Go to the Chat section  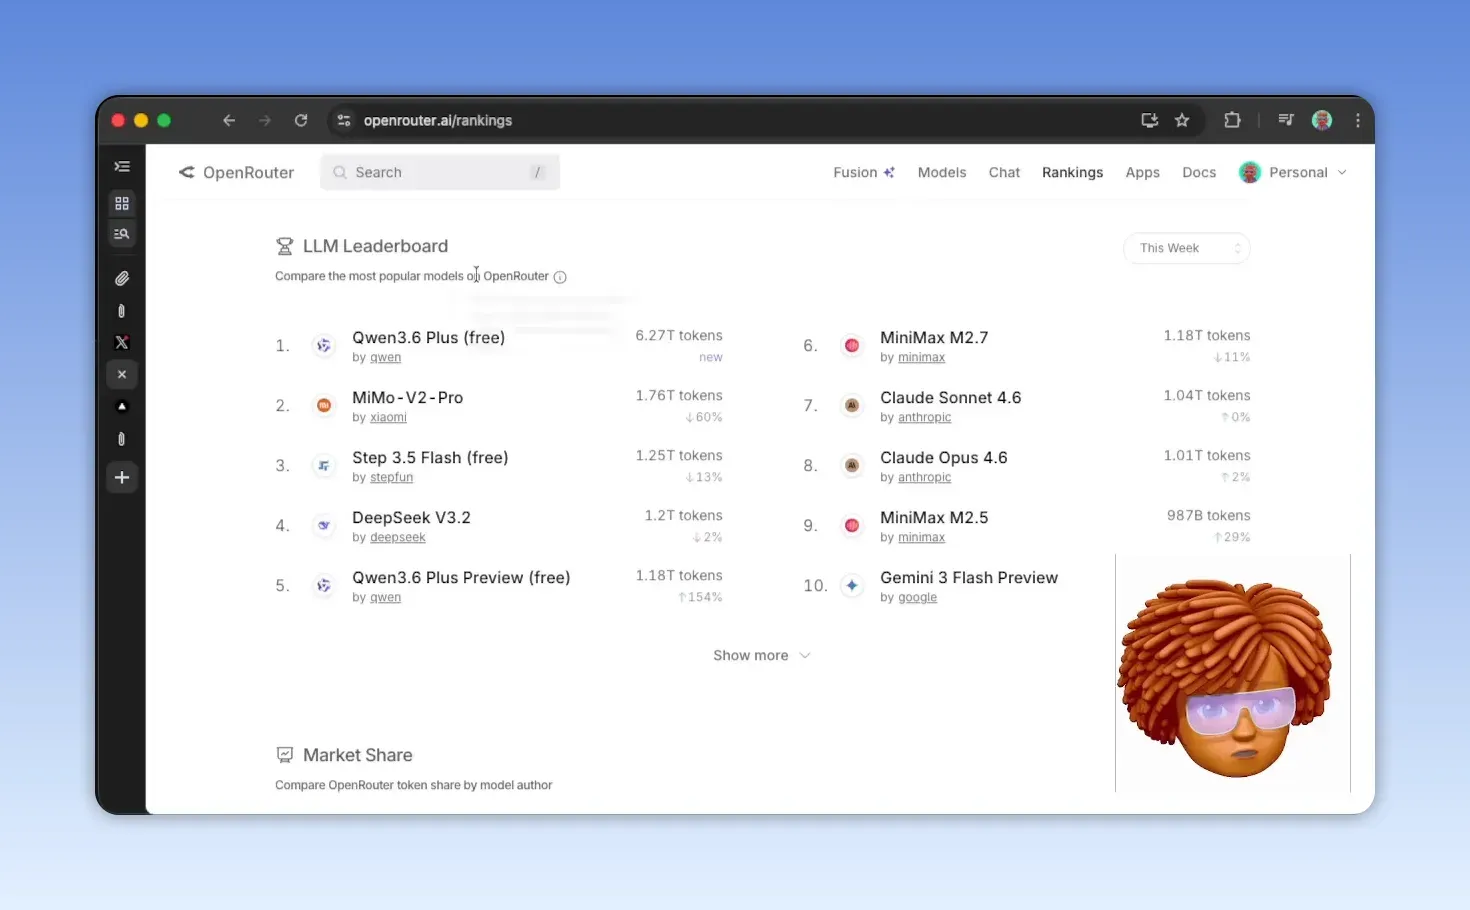tap(1004, 172)
